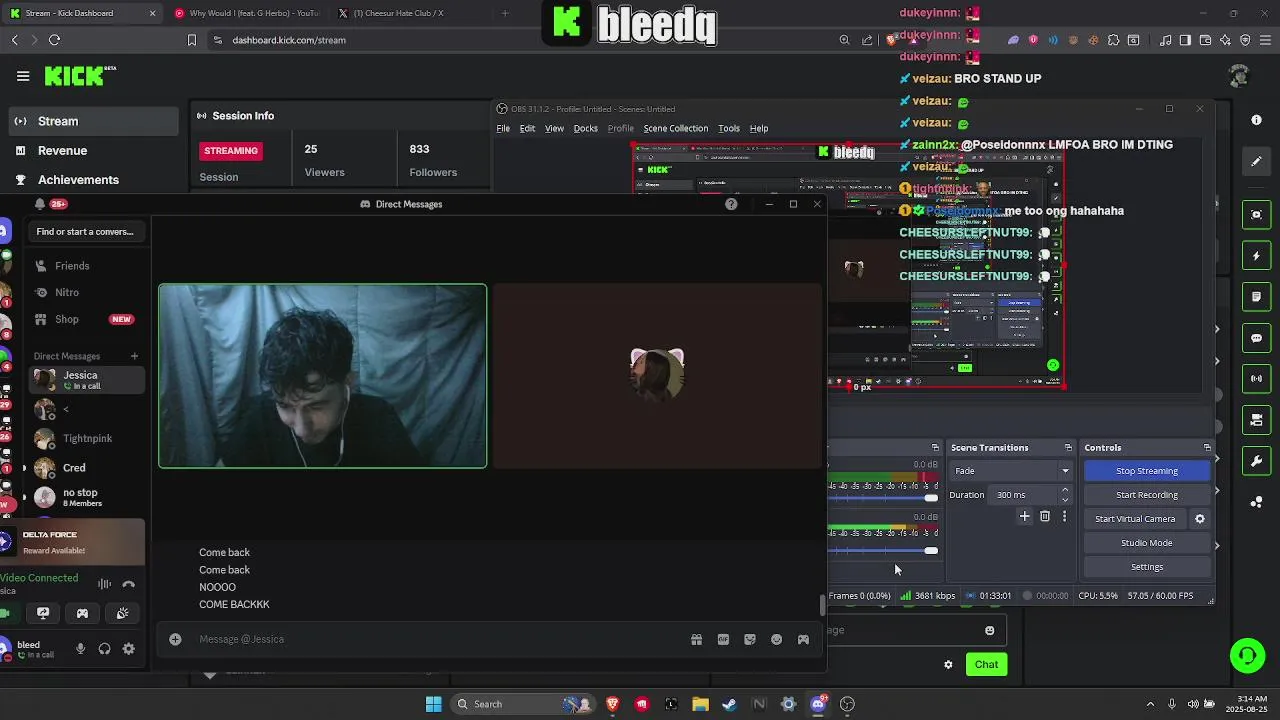Click lower audio mixer volume slider handle in OBS
The image size is (1280, 720).
tap(931, 551)
